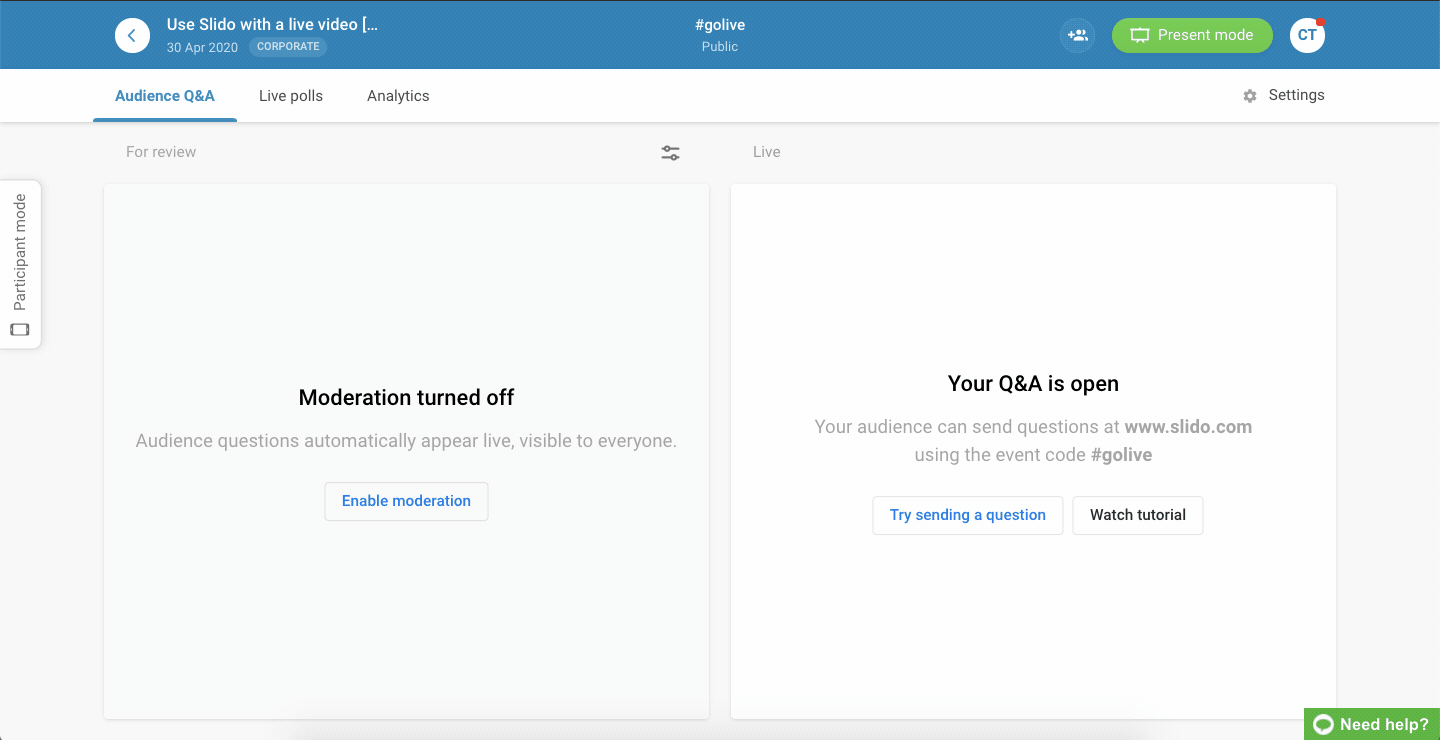Open the Q&A filter sliders icon

pos(670,153)
